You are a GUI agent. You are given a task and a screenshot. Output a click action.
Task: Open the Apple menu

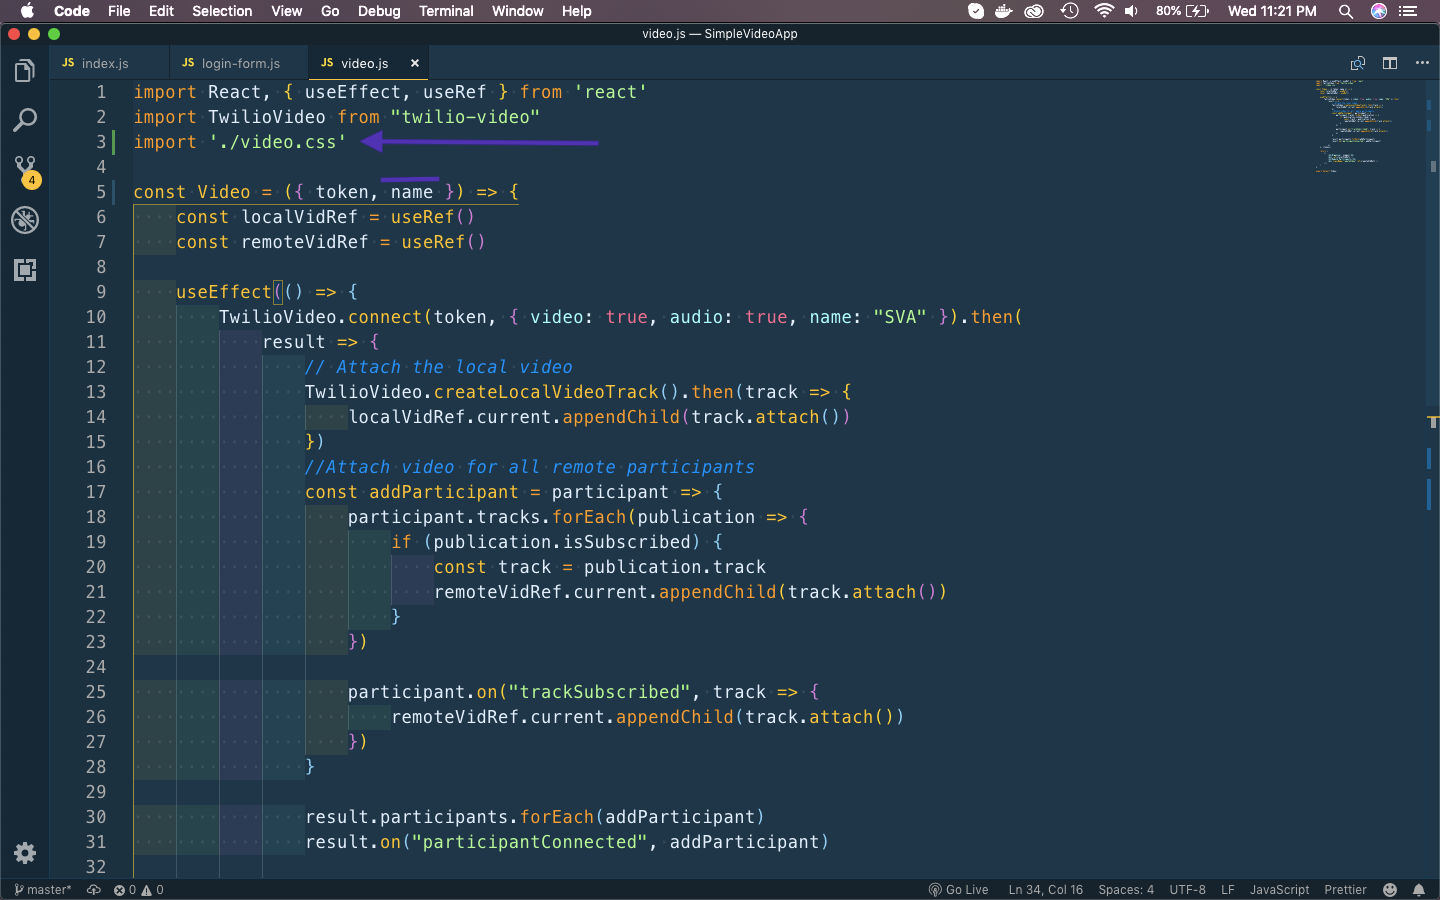pos(27,11)
